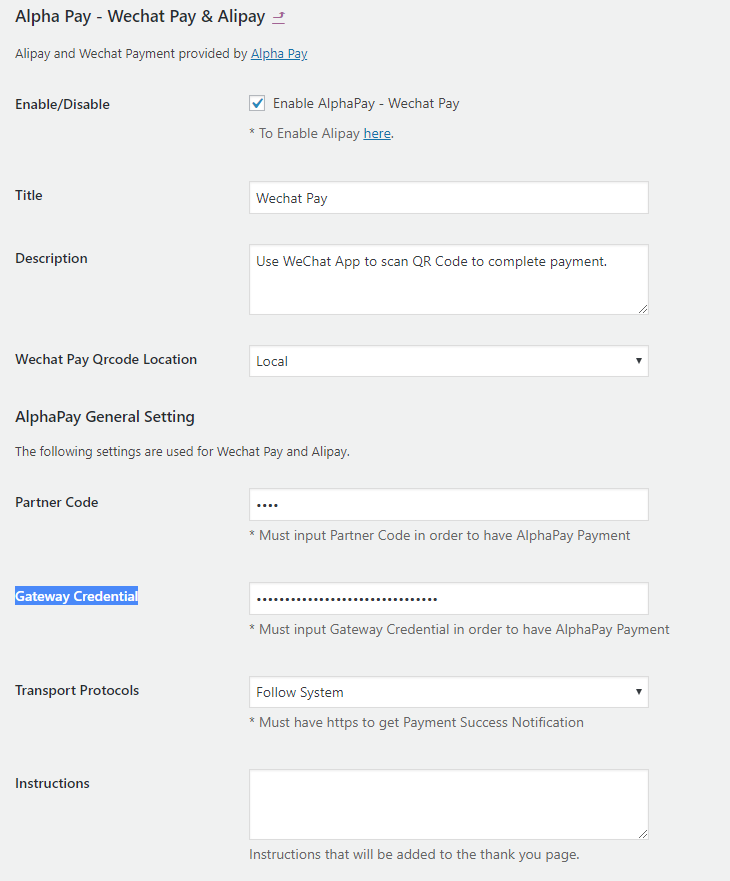The image size is (730, 881).
Task: Click the highlighted Gateway Credential label
Action: coord(76,596)
